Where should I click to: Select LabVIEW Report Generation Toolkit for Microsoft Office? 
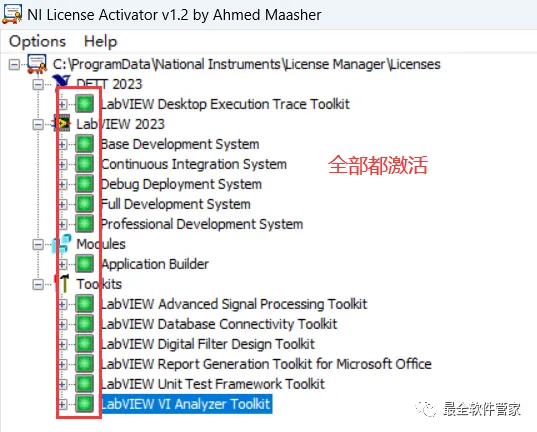(266, 364)
